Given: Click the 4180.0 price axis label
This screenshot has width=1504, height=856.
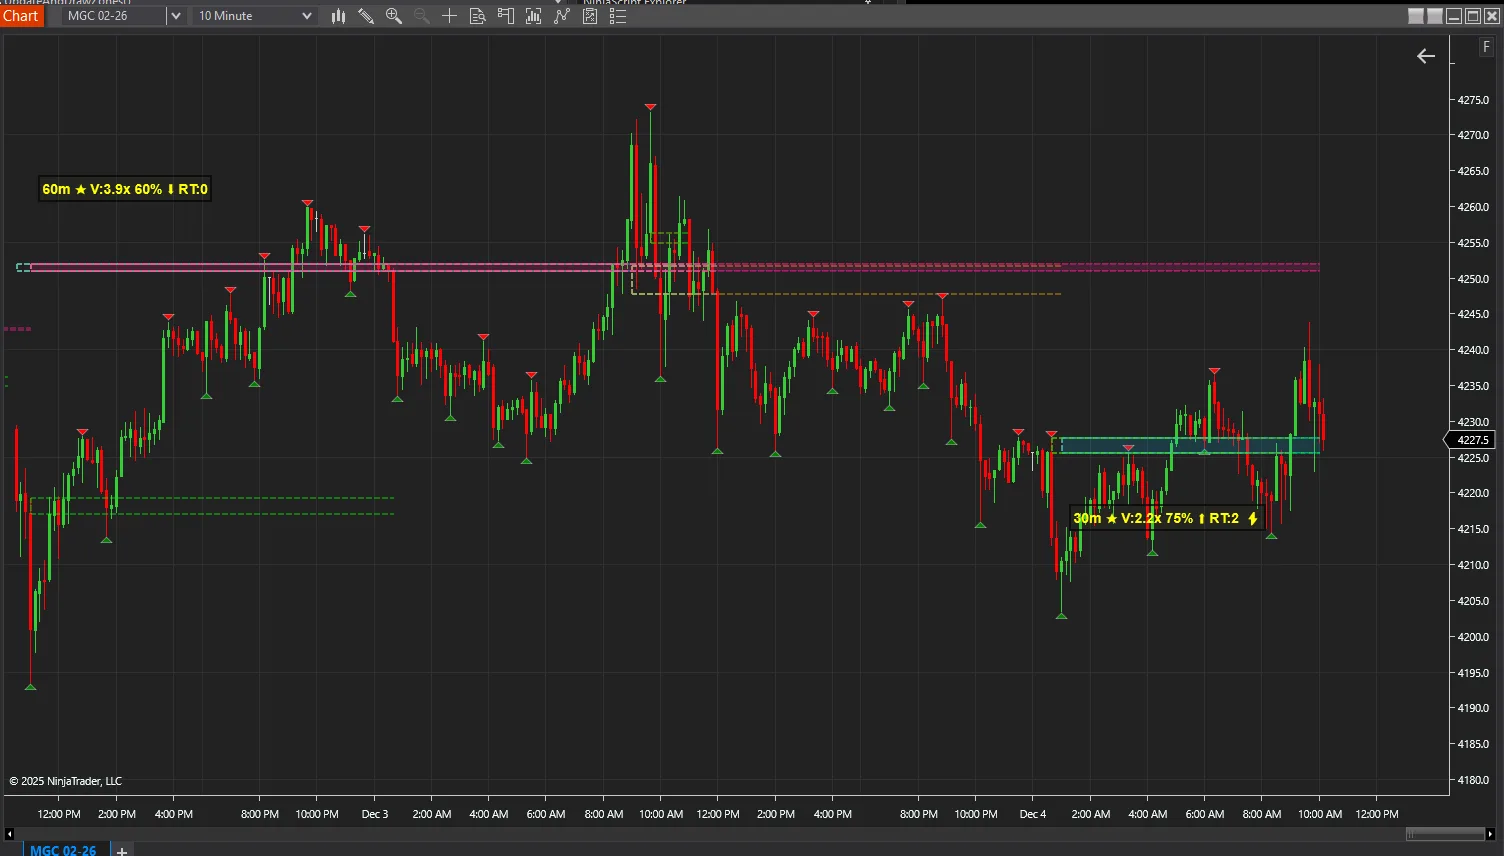Looking at the screenshot, I should [1473, 780].
